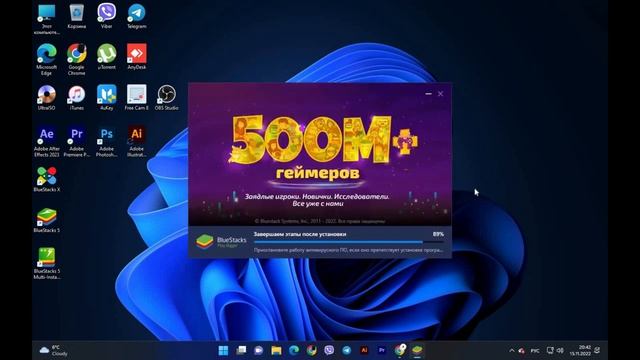Select the Adobe Illustrator desktop icon
The height and width of the screenshot is (360, 640).
click(x=136, y=142)
